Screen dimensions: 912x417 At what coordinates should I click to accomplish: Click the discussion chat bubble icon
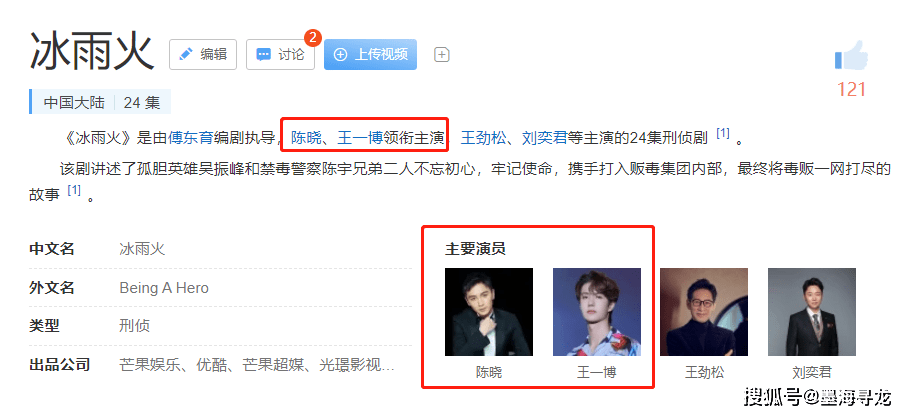point(263,55)
